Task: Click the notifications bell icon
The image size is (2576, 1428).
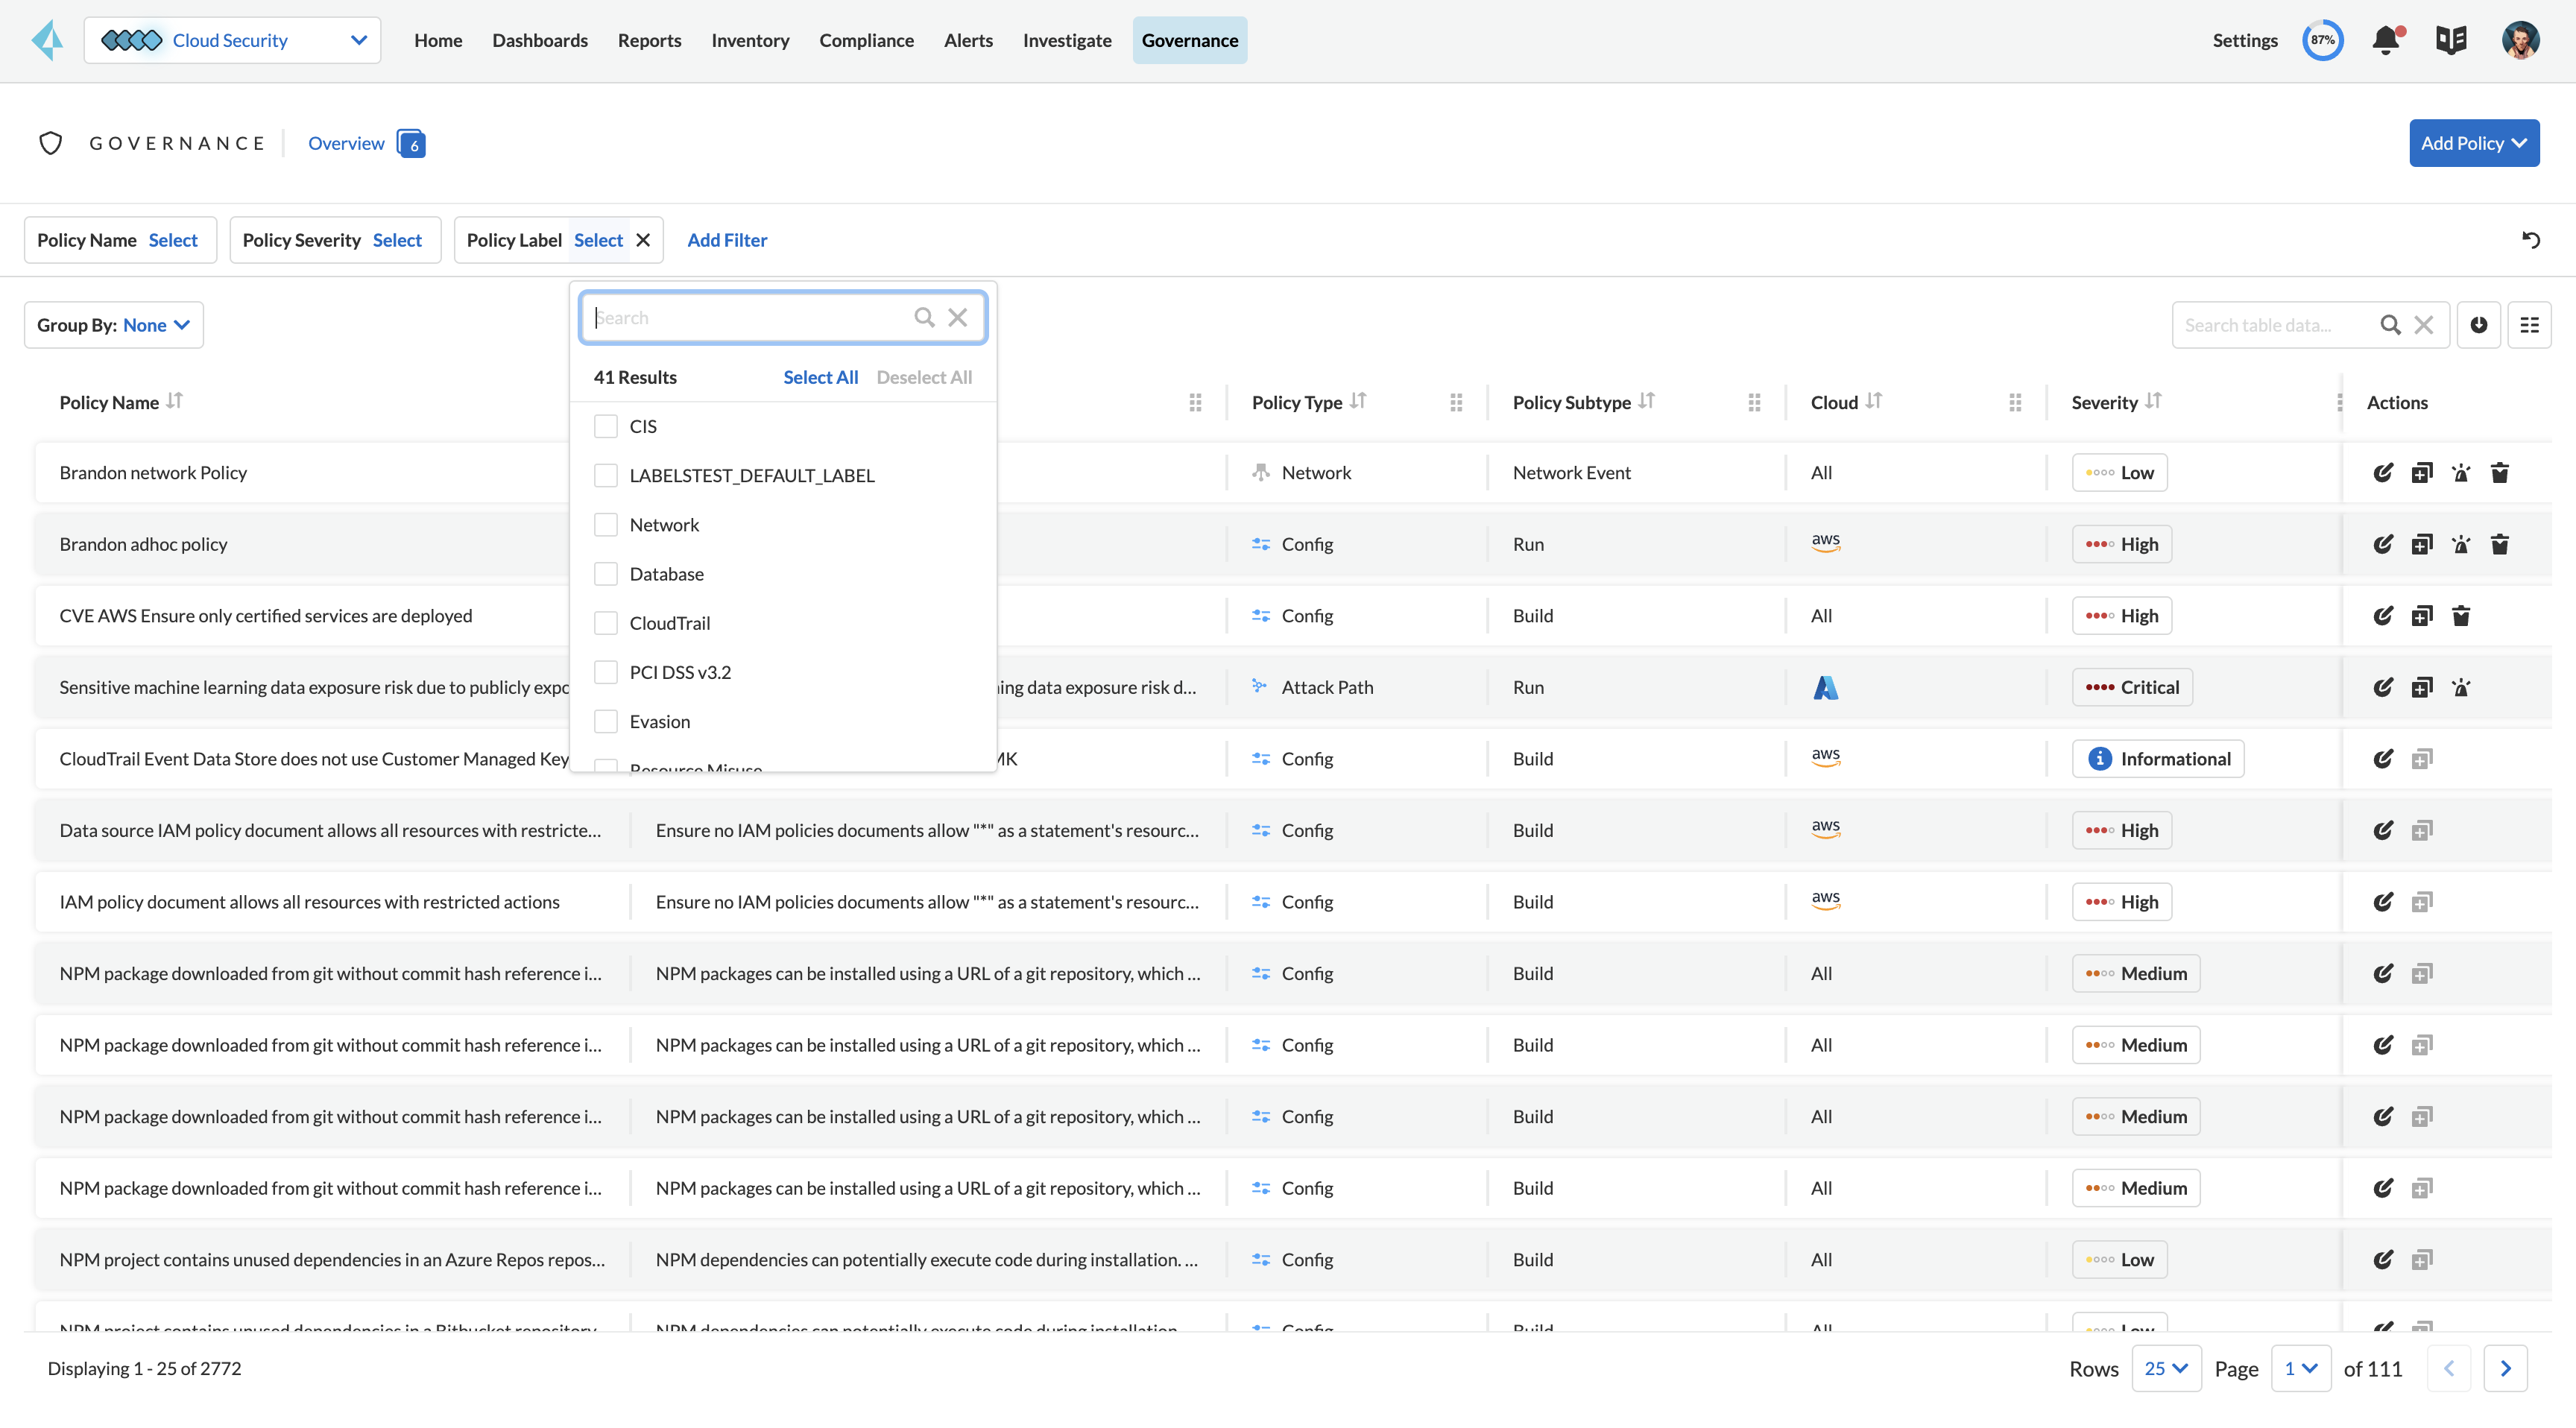Action: tap(2386, 40)
